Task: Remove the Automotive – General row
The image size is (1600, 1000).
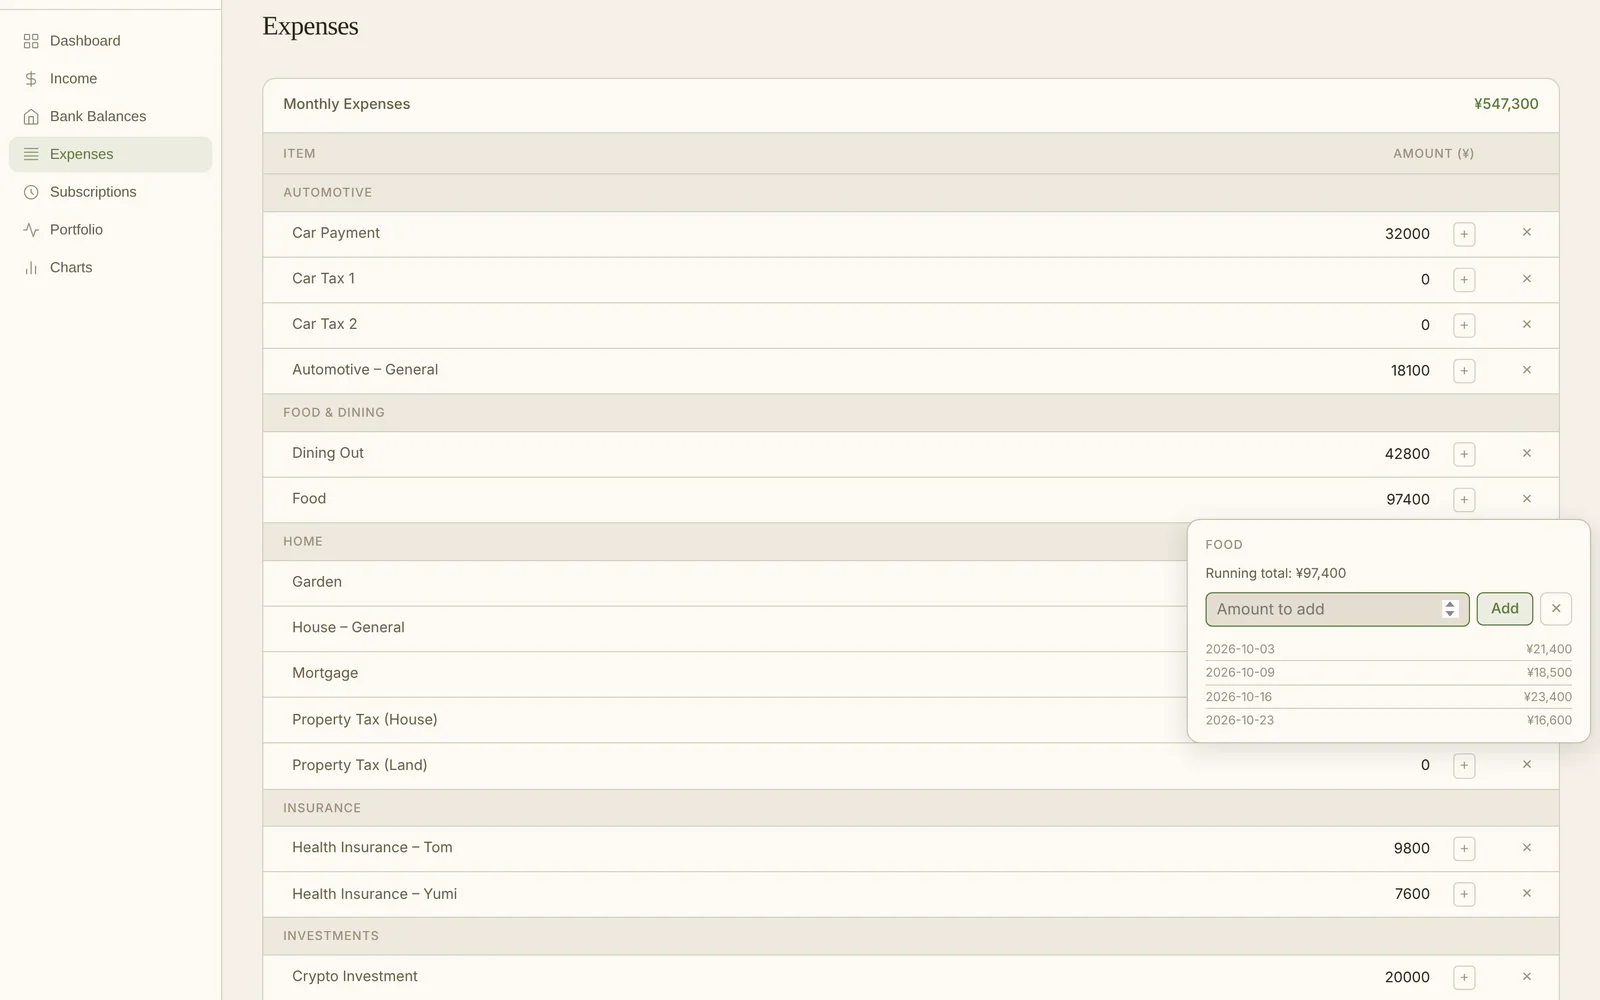Action: (1527, 370)
